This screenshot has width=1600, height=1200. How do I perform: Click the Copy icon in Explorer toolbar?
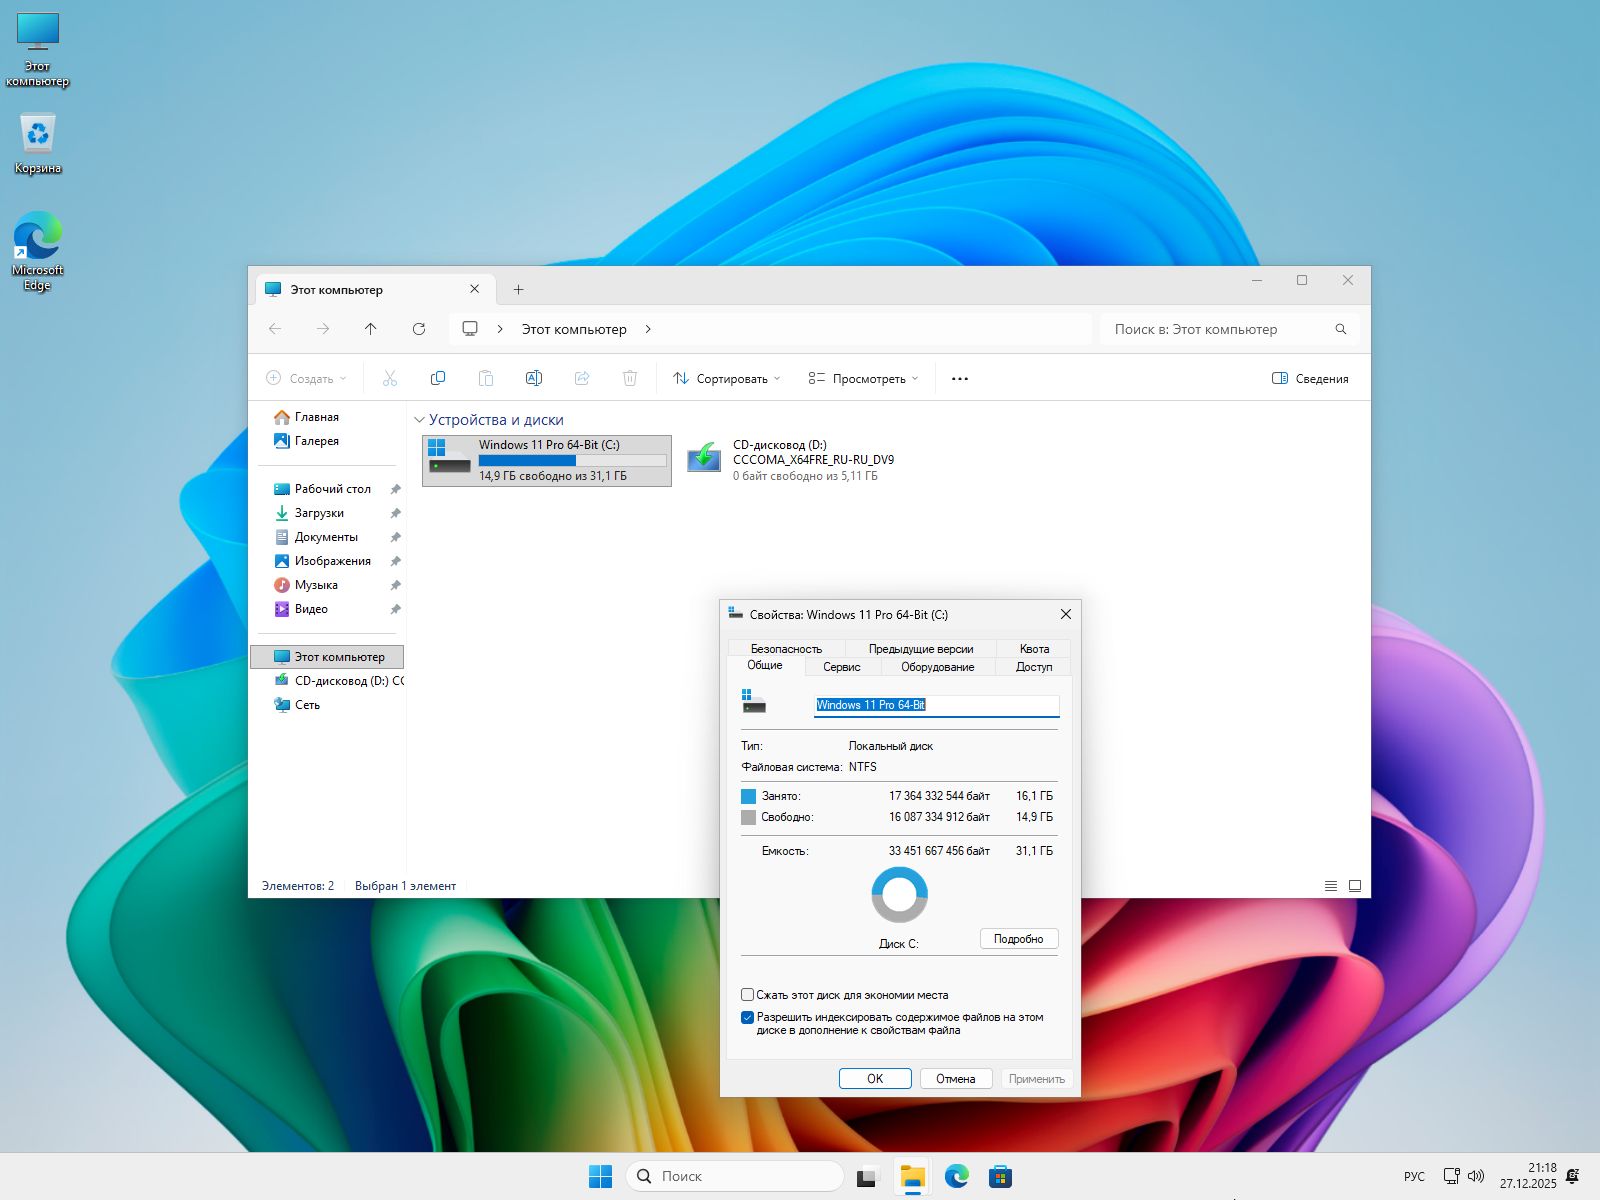tap(437, 378)
